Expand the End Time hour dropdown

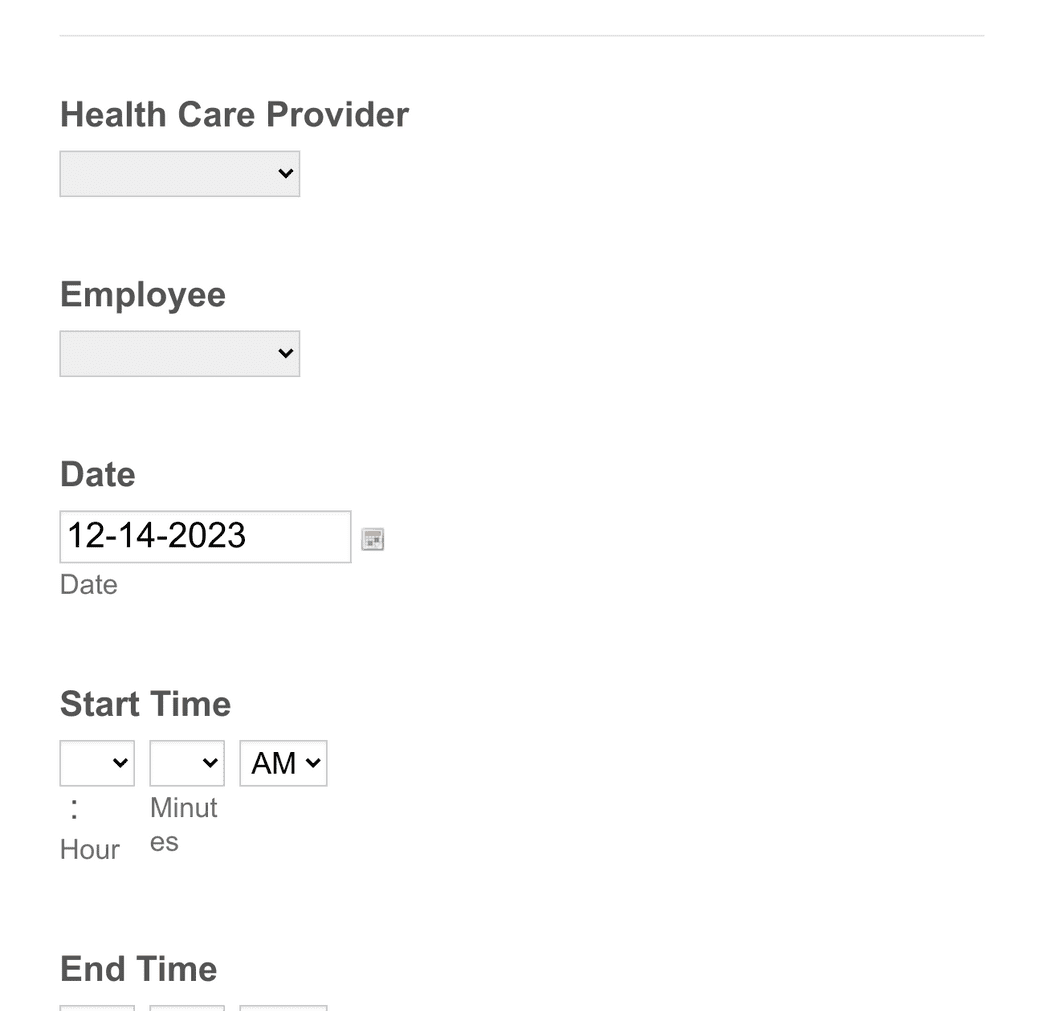[x=96, y=1008]
